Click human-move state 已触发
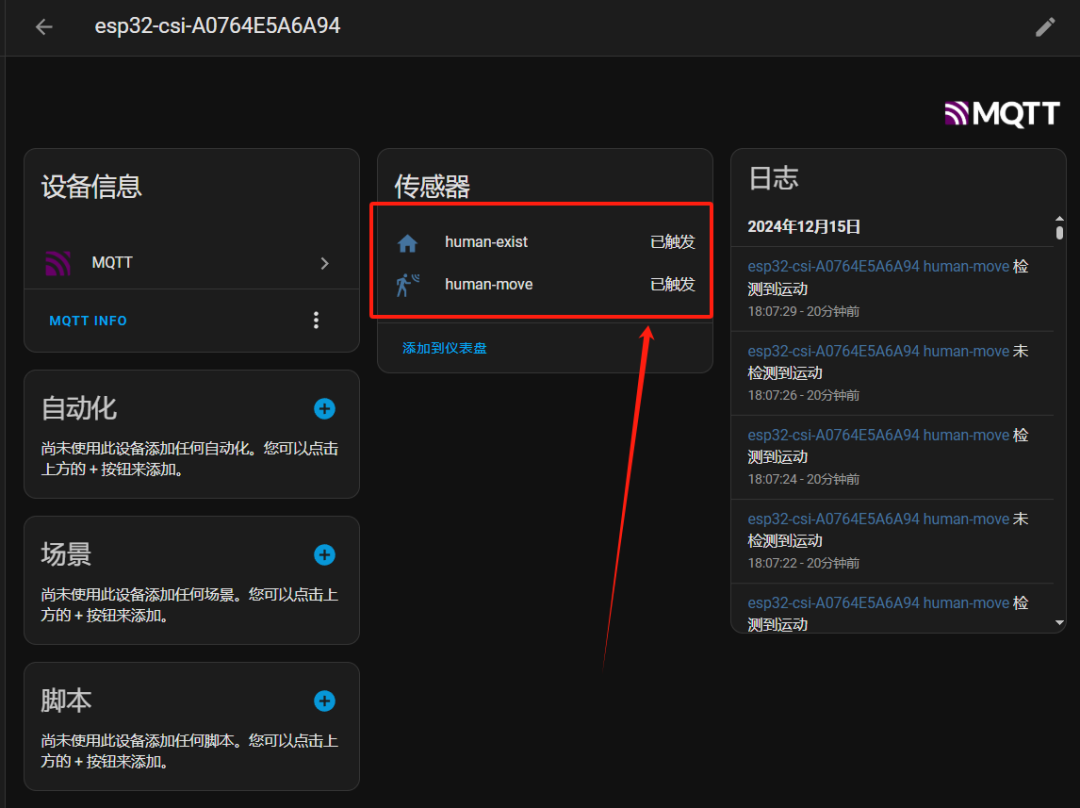This screenshot has width=1080, height=808. point(672,284)
